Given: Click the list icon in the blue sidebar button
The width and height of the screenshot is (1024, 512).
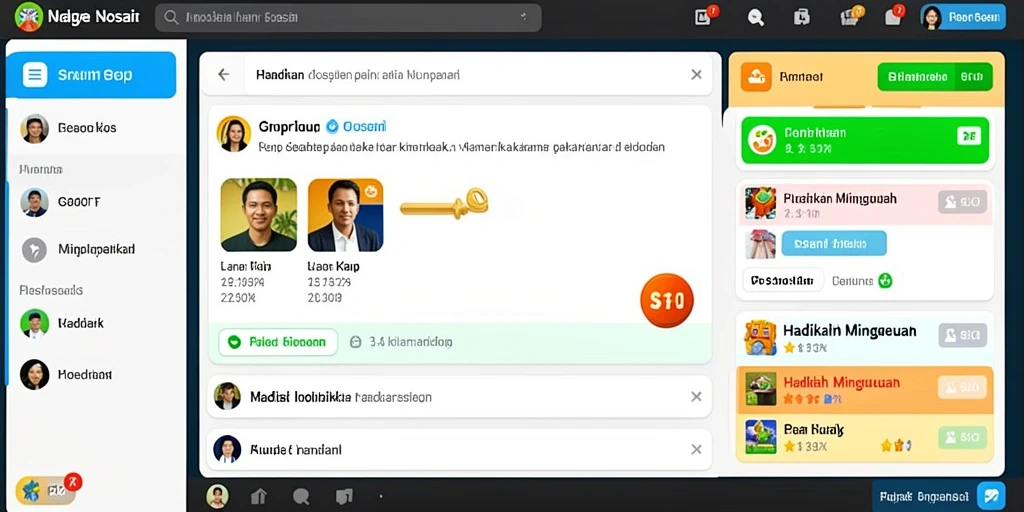Looking at the screenshot, I should (35, 74).
